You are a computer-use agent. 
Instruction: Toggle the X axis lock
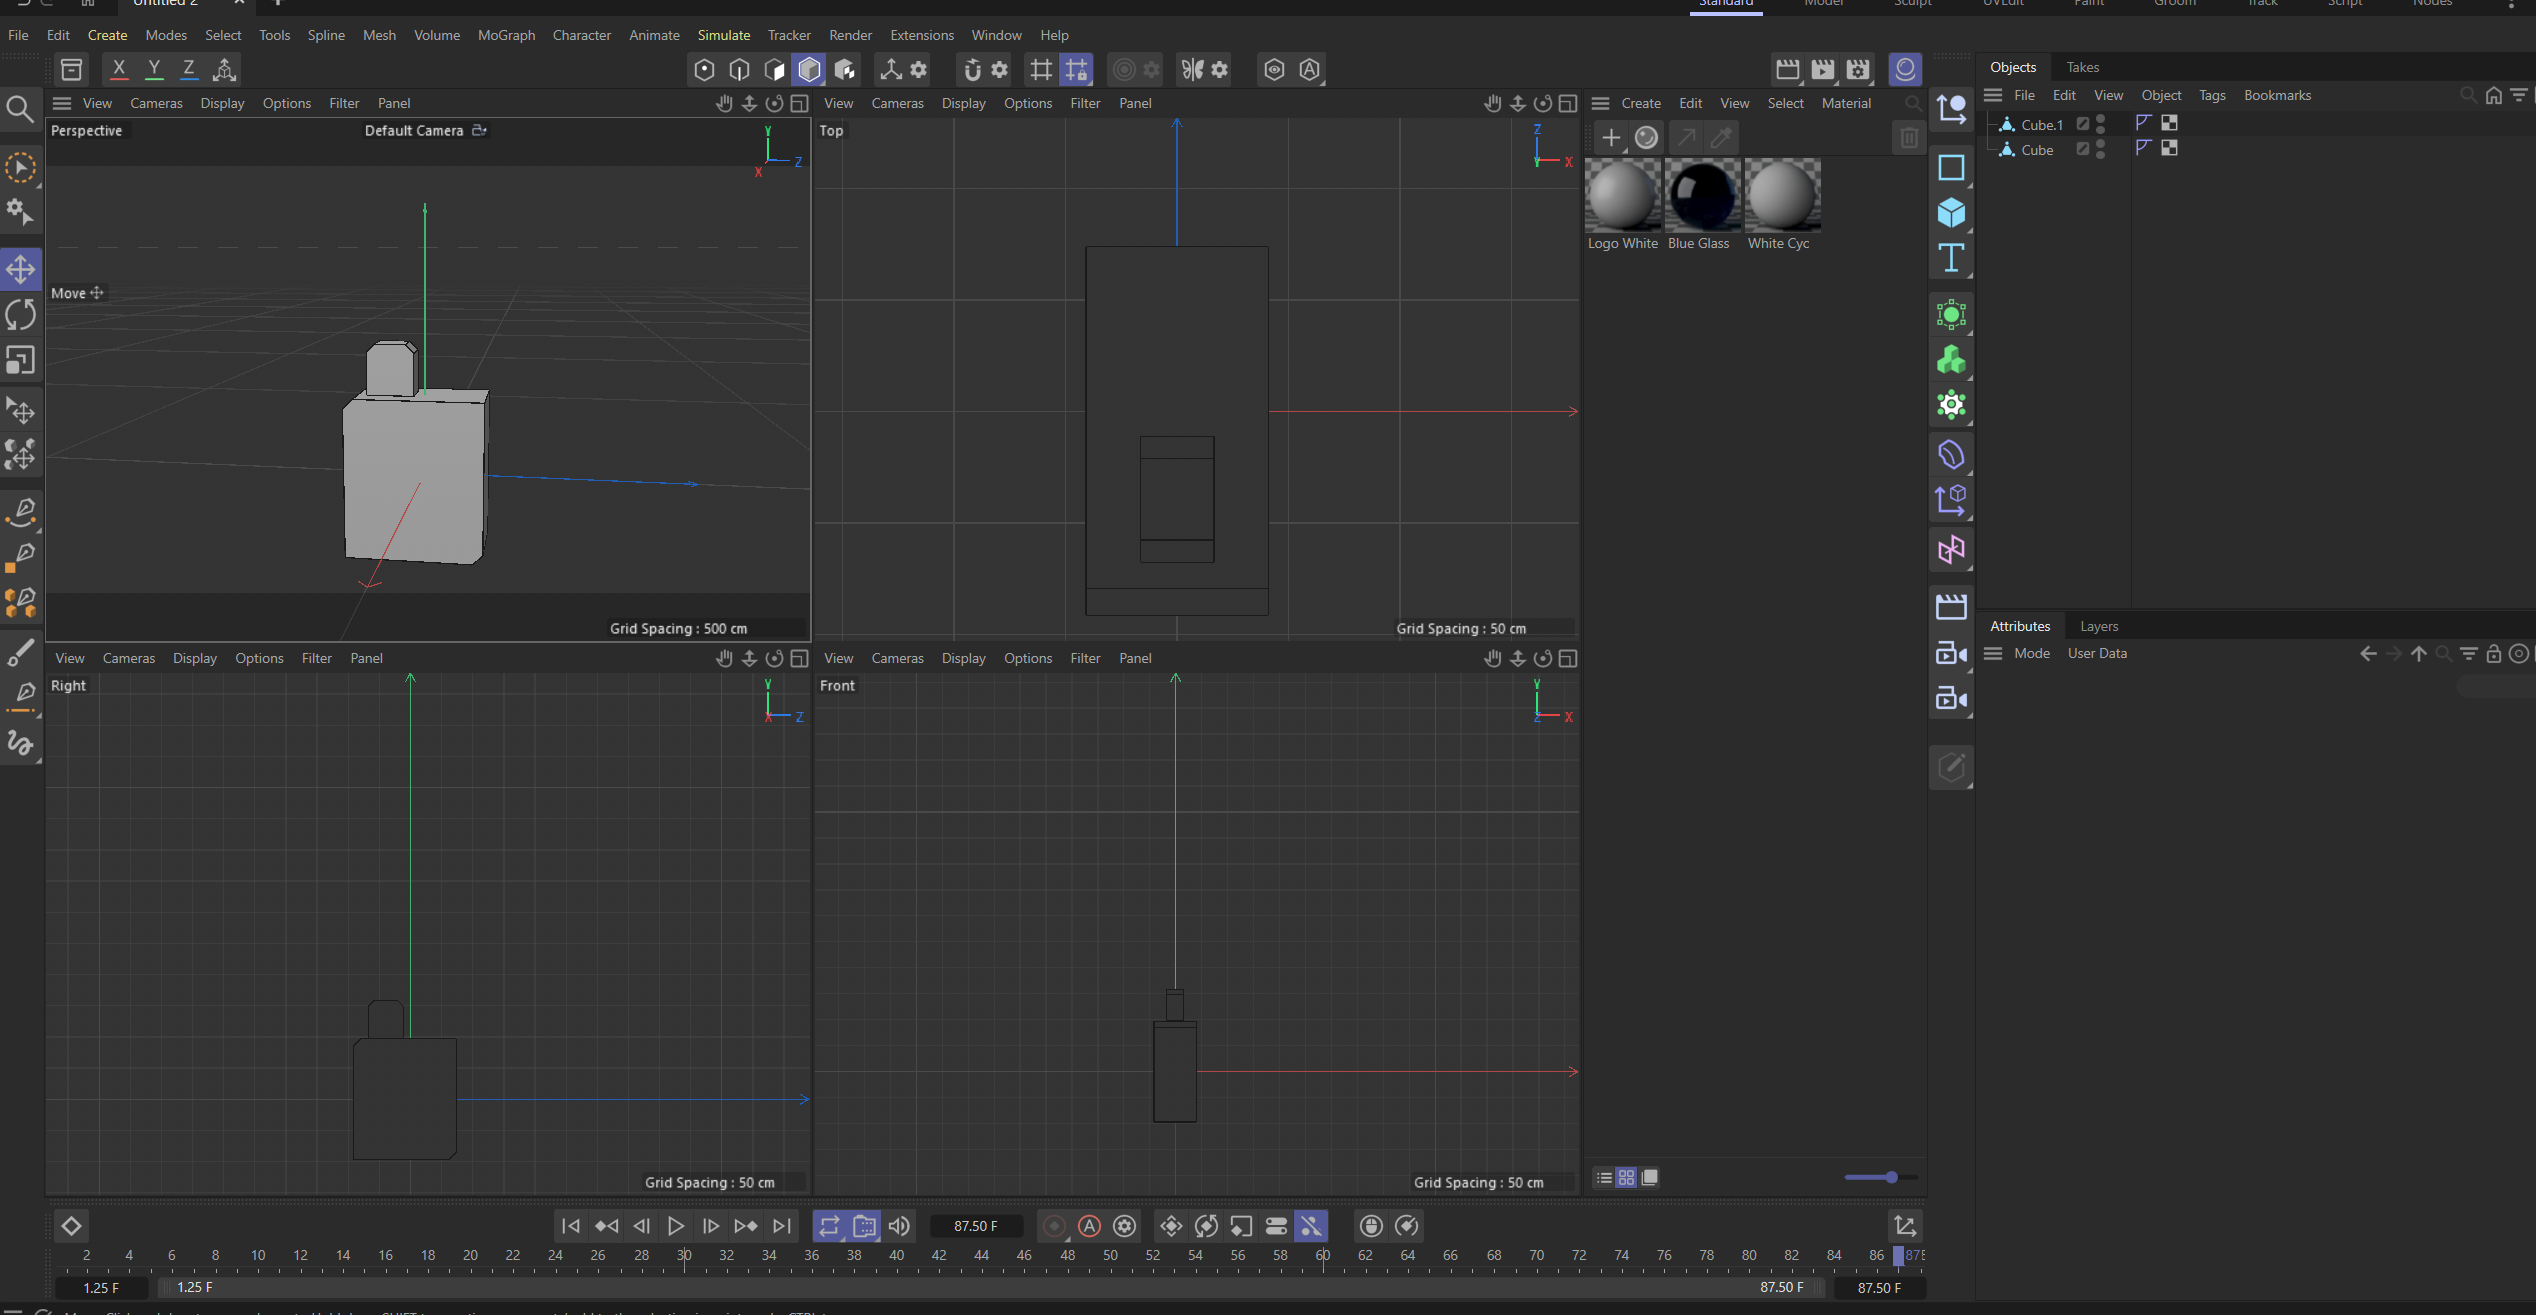[x=119, y=69]
